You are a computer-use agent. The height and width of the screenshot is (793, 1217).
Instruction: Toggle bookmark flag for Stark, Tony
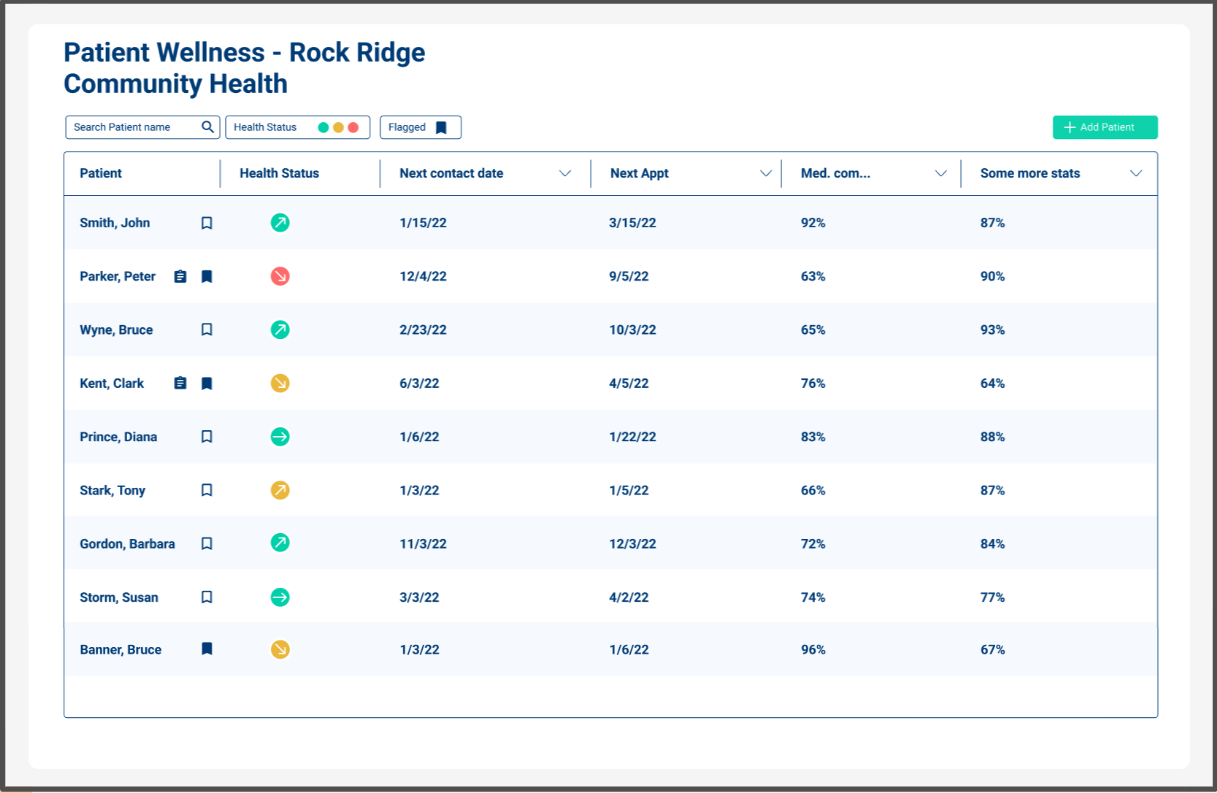(x=207, y=490)
